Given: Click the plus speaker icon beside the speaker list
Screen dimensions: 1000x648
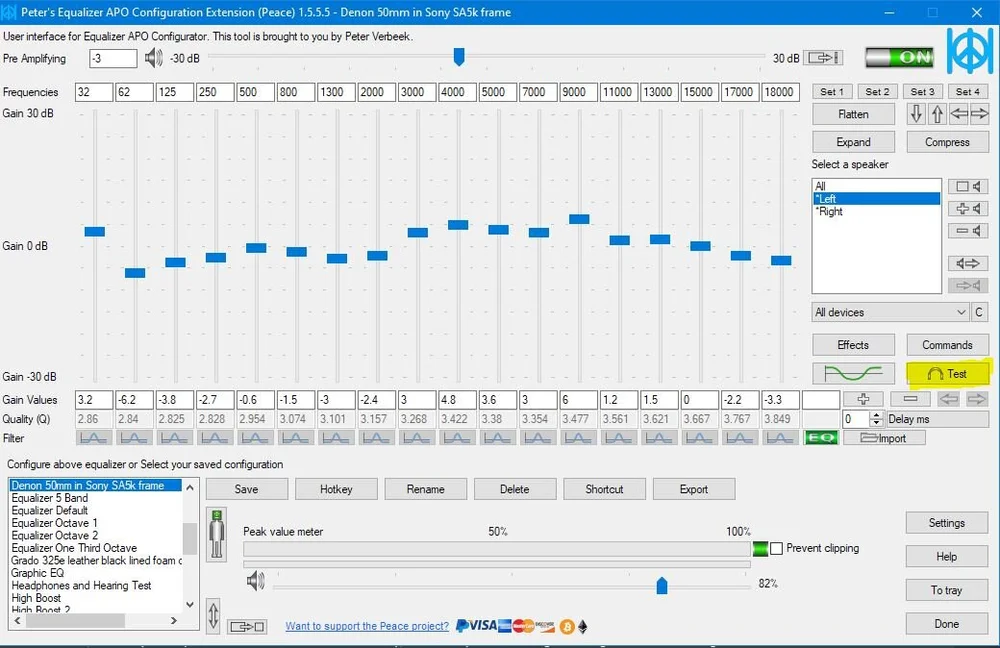Looking at the screenshot, I should 967,209.
